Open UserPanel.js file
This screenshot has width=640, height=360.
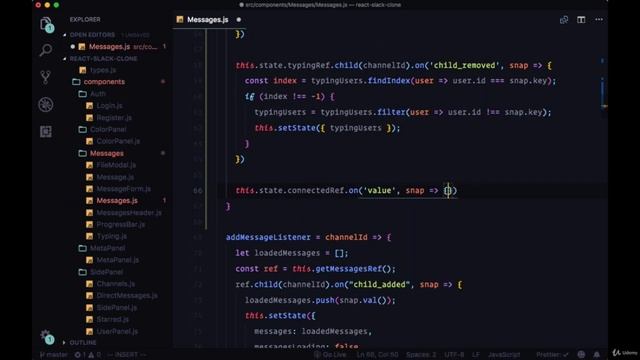click(x=117, y=331)
